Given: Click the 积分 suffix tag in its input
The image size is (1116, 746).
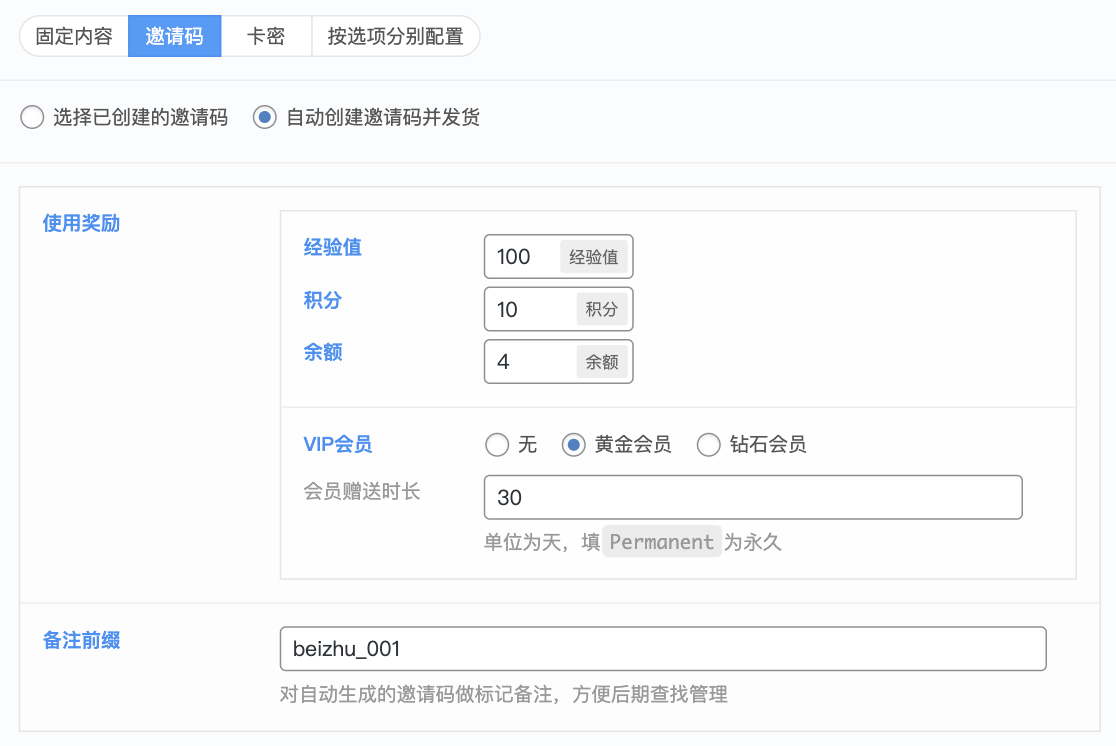Looking at the screenshot, I should pos(601,309).
